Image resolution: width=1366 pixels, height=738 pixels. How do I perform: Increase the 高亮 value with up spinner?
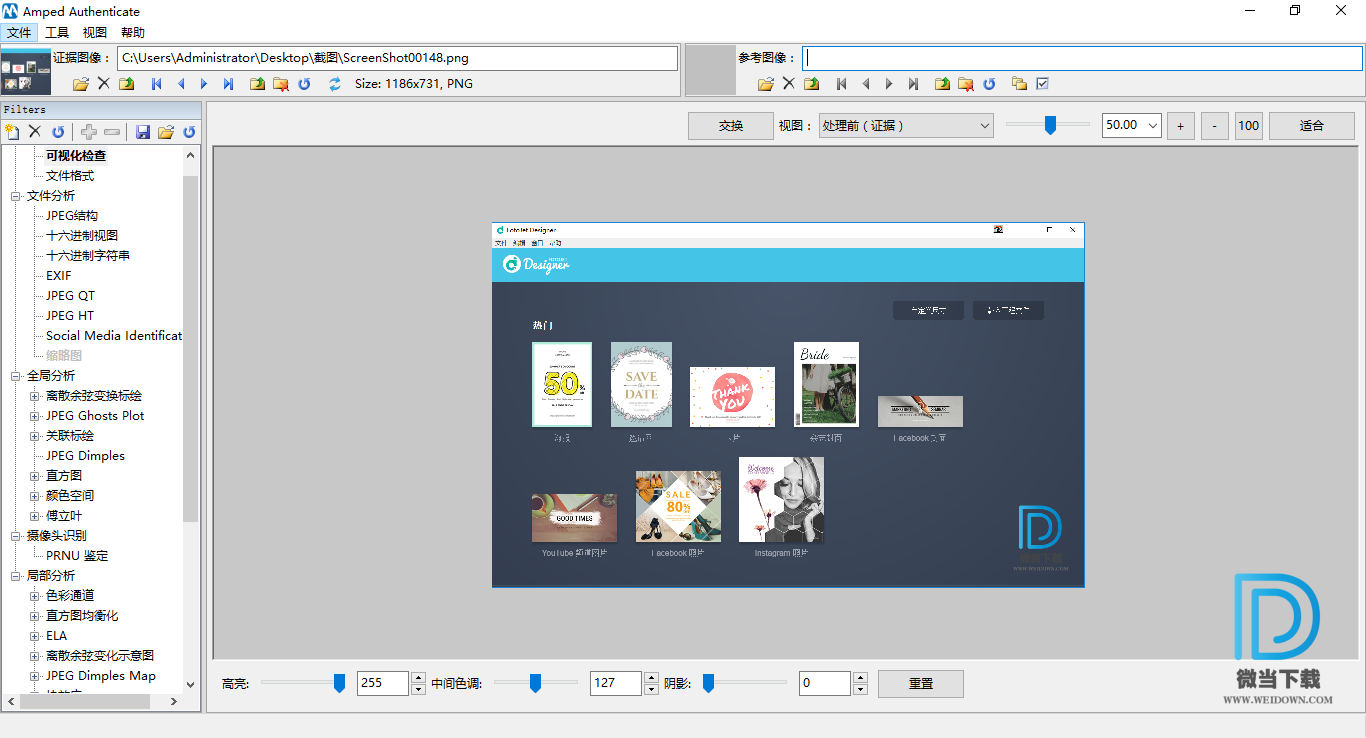pyautogui.click(x=418, y=677)
